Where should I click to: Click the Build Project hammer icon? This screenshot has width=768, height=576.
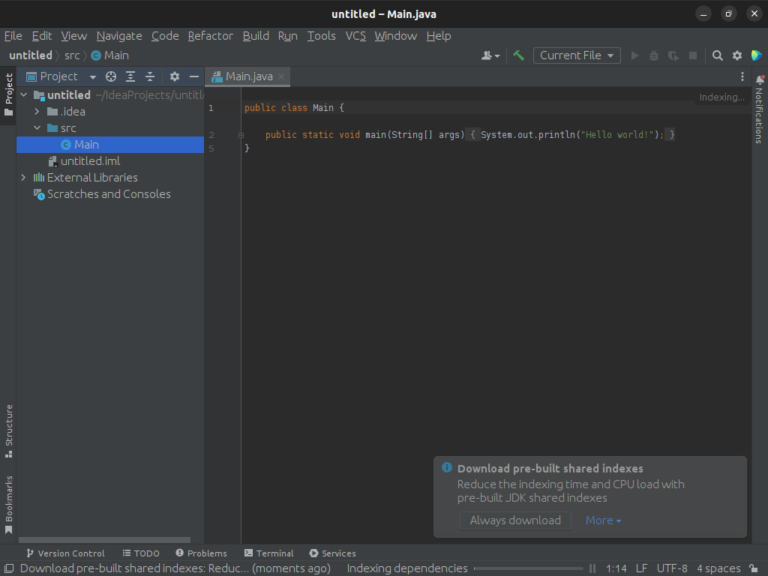click(x=518, y=55)
